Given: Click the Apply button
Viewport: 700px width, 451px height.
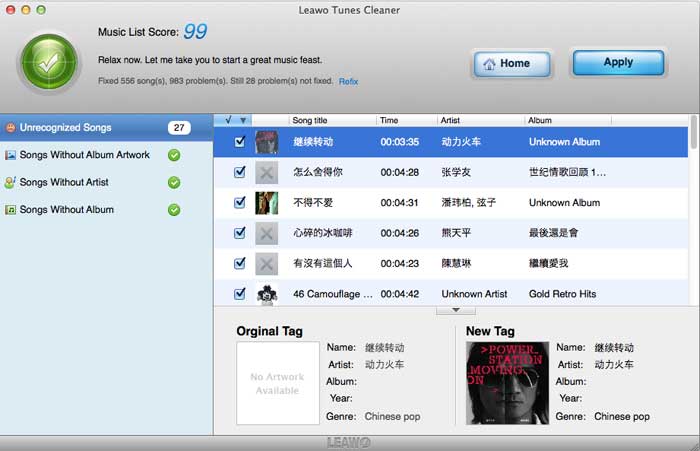Looking at the screenshot, I should pos(618,63).
